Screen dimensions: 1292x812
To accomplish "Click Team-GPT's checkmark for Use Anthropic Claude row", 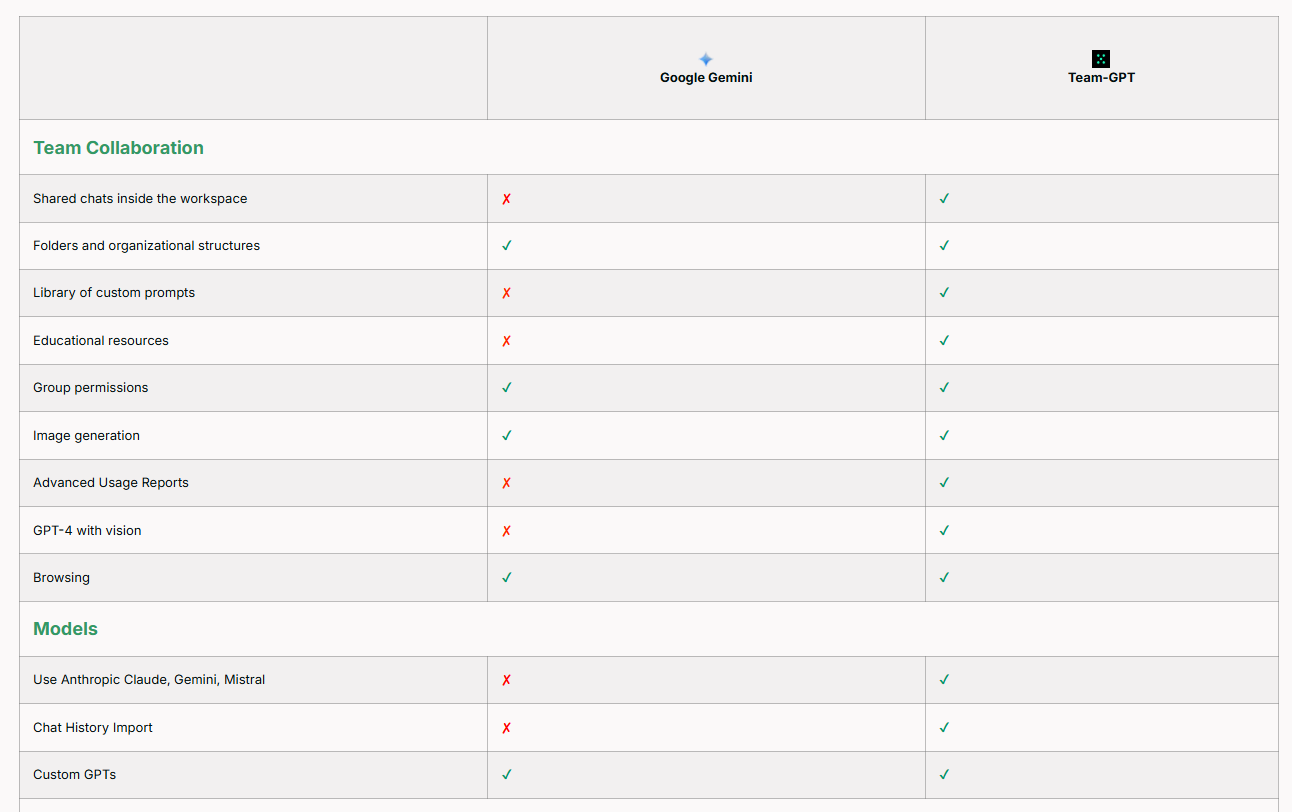I will pyautogui.click(x=944, y=679).
